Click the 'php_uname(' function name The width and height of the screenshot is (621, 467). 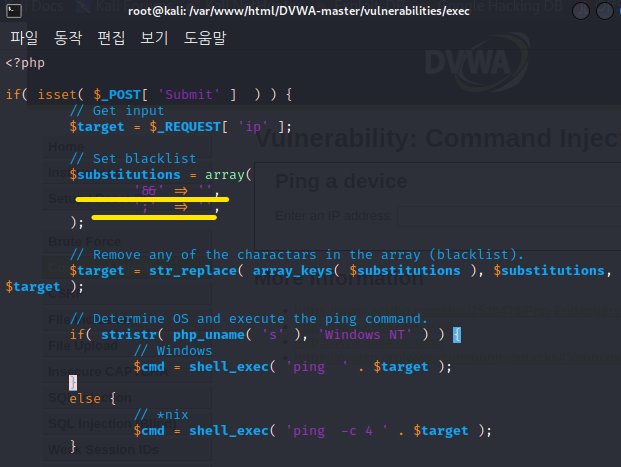212,335
